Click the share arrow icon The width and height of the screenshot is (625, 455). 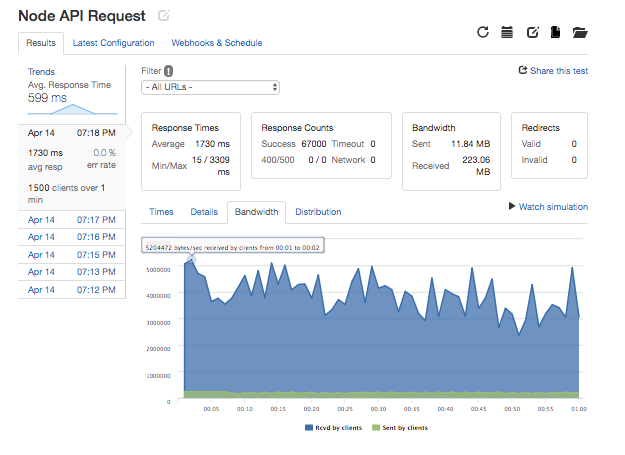(523, 70)
